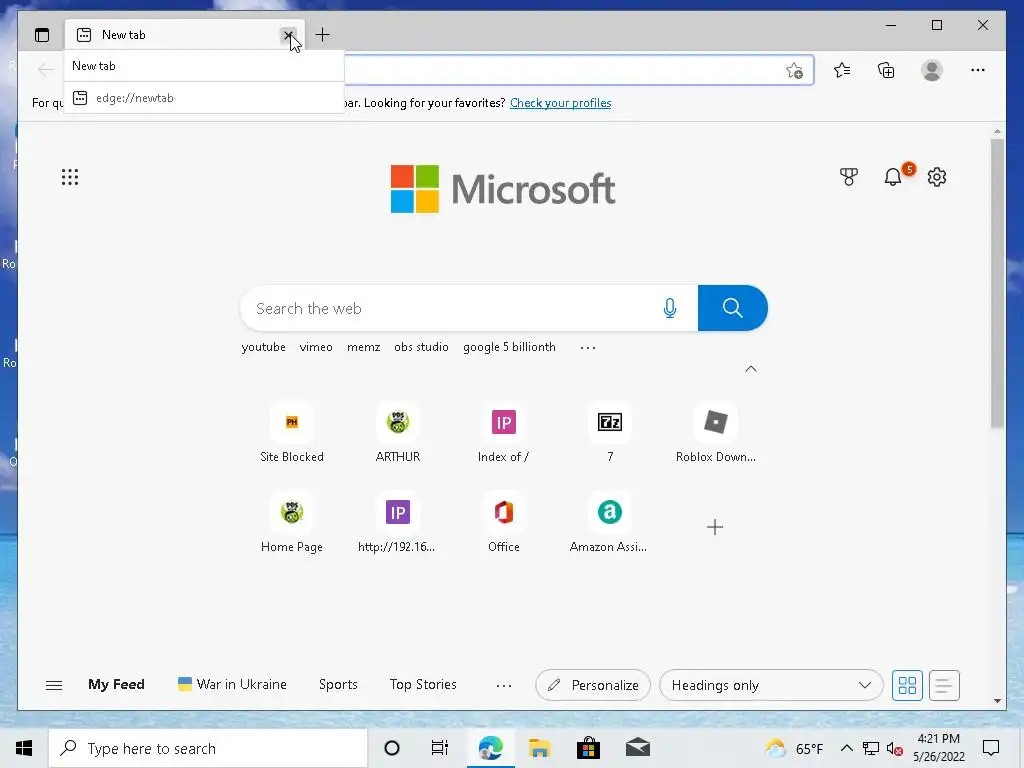Open the tab actions menu icon
The height and width of the screenshot is (768, 1024).
coord(42,35)
